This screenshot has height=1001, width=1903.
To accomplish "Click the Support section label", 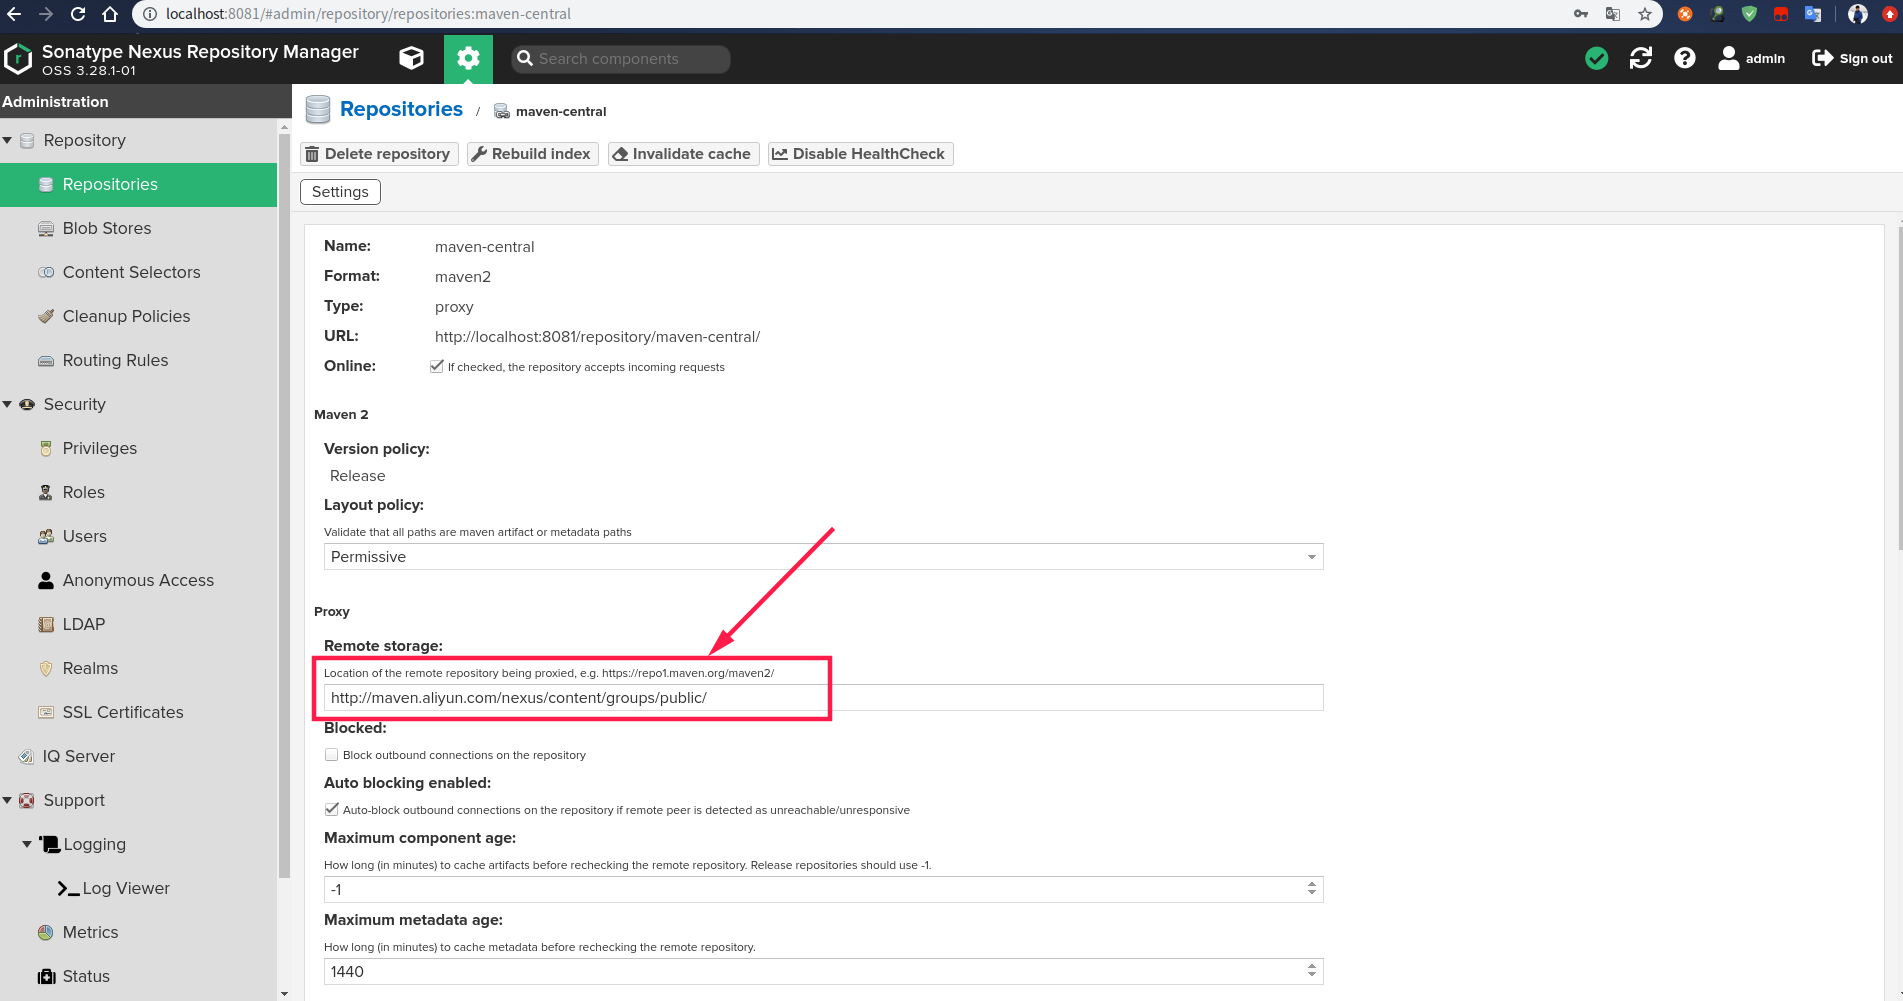I will [74, 800].
